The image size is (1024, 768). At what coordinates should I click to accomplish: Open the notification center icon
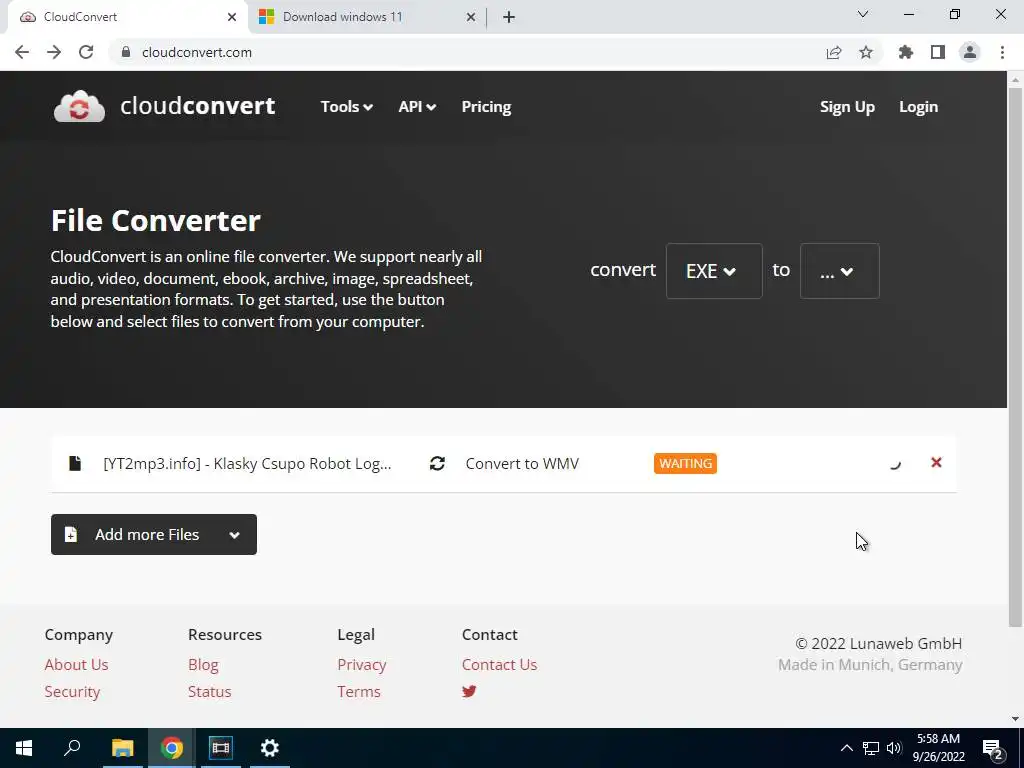(993, 748)
